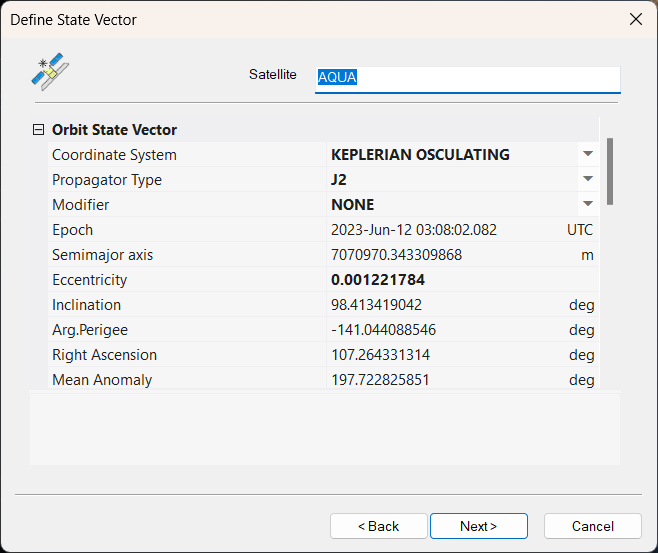Click the Right Ascension value 107.264331314

[x=381, y=355]
